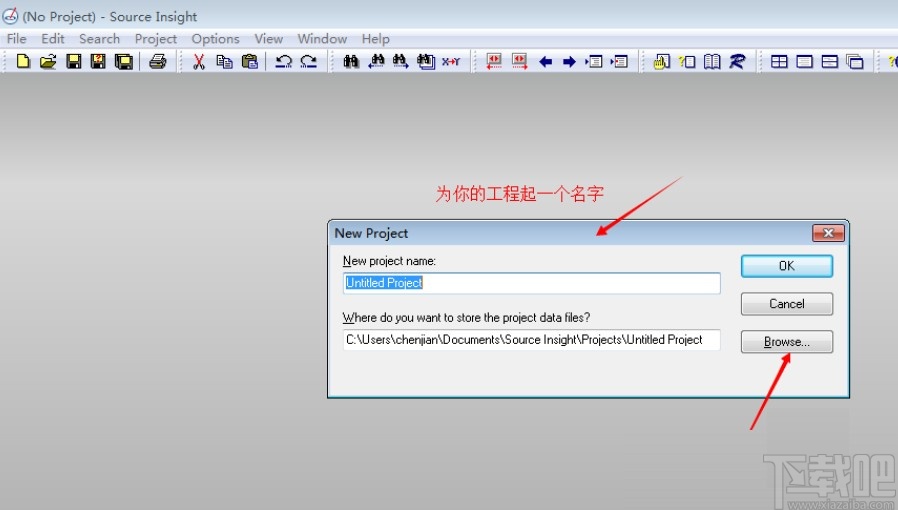The width and height of the screenshot is (898, 510).
Task: Open the Search menu
Action: point(100,38)
